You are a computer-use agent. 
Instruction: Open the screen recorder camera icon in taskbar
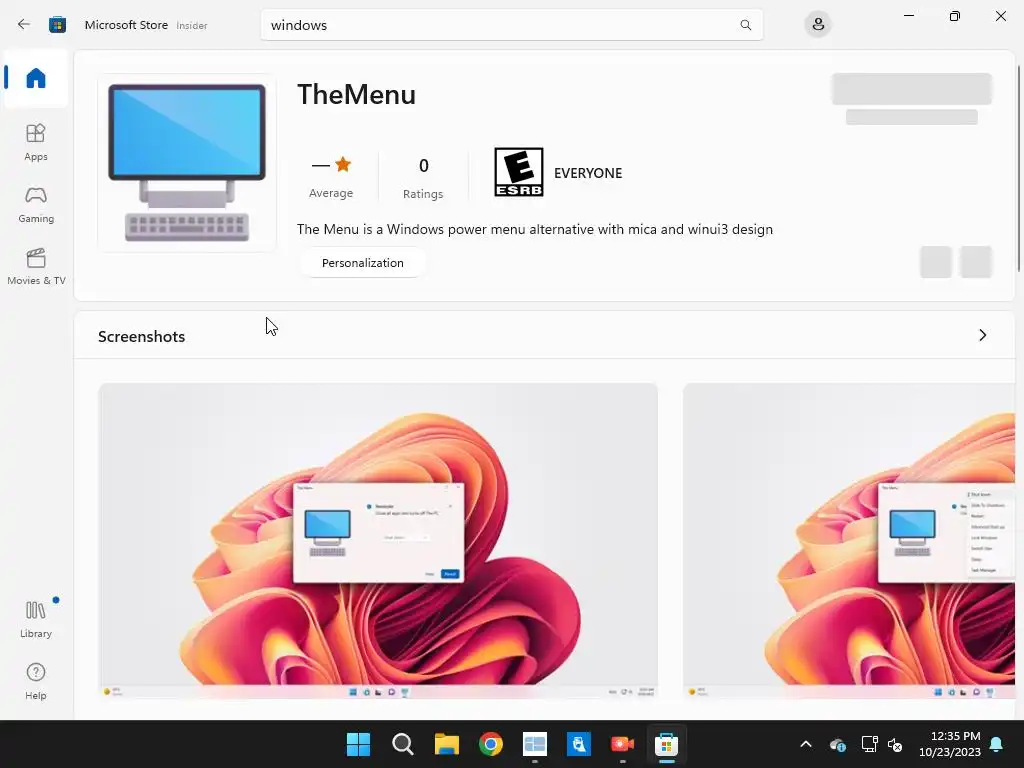click(622, 744)
